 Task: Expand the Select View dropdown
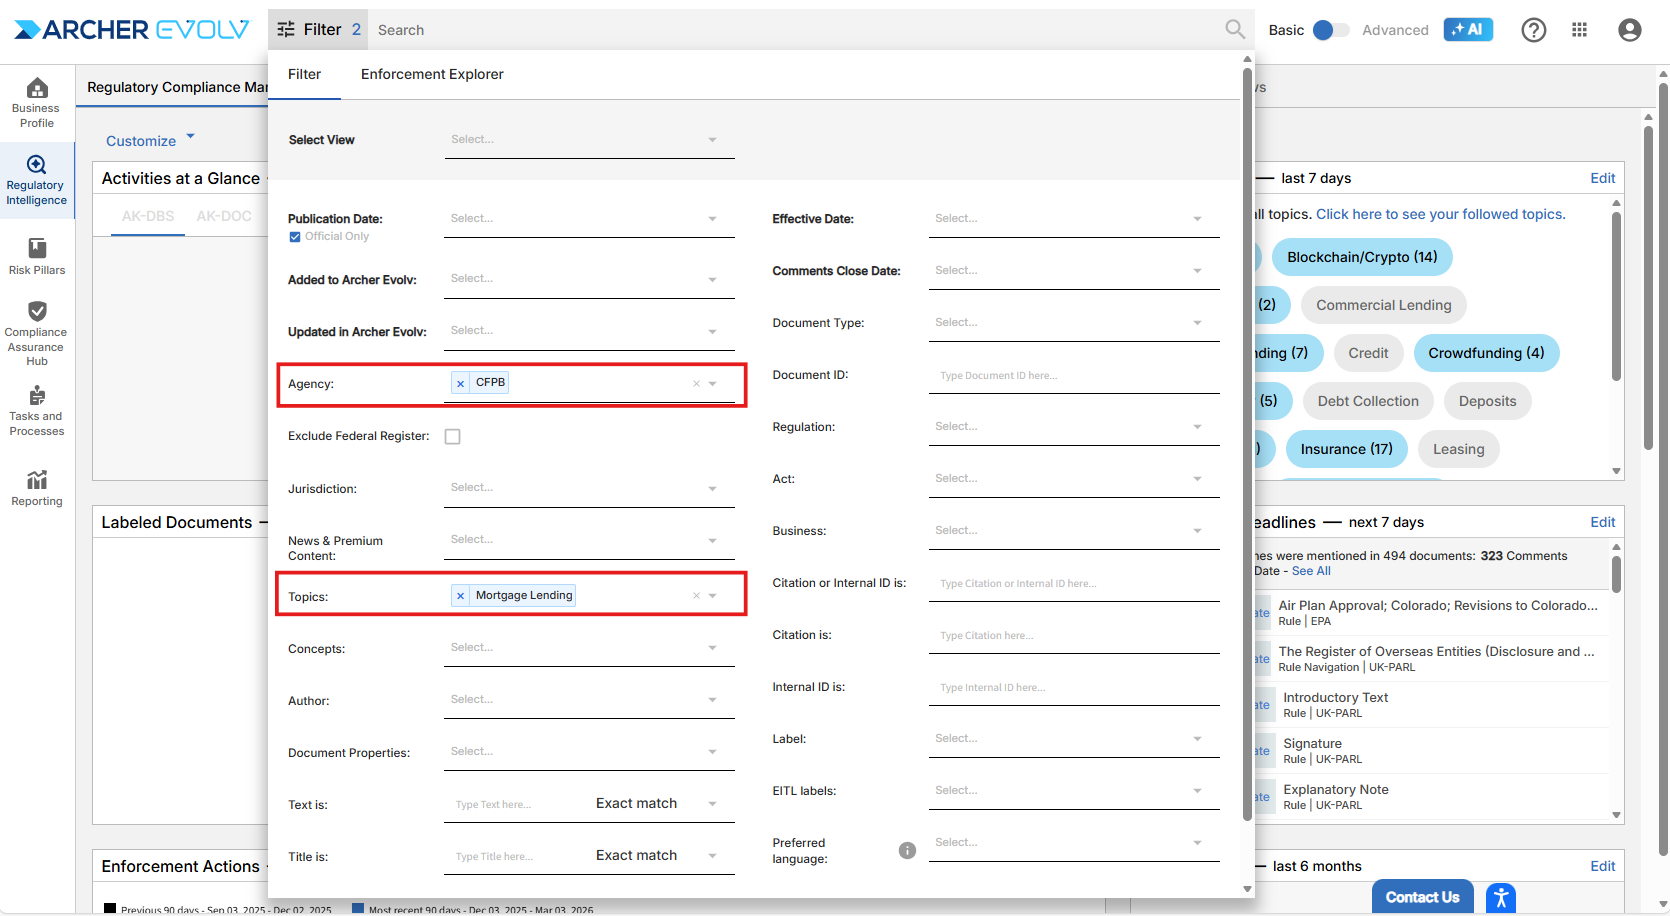[x=588, y=140]
